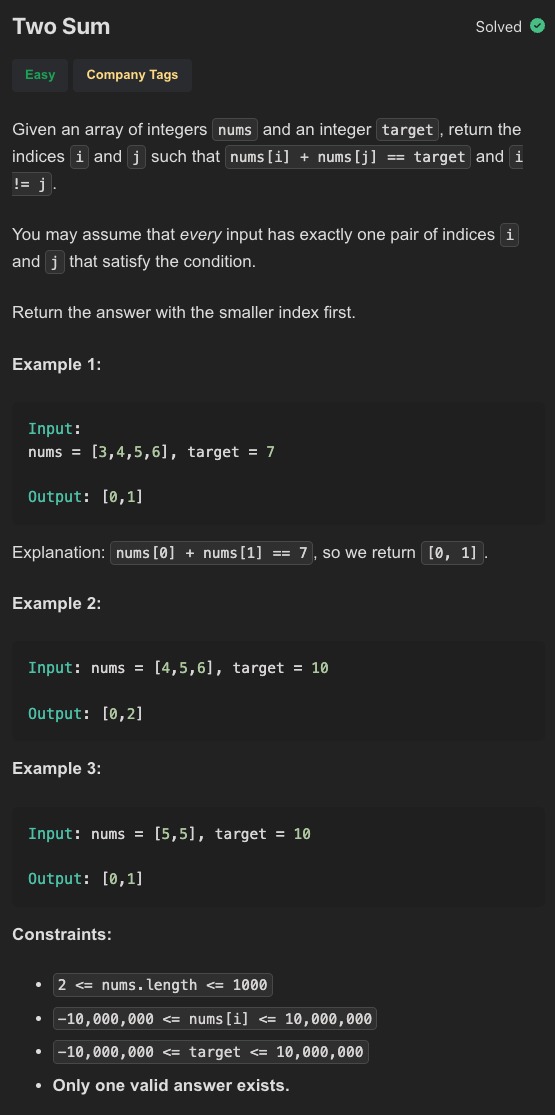
Task: Click the explanation code 'nums[0] + nums[1] == 7'
Action: pos(211,553)
